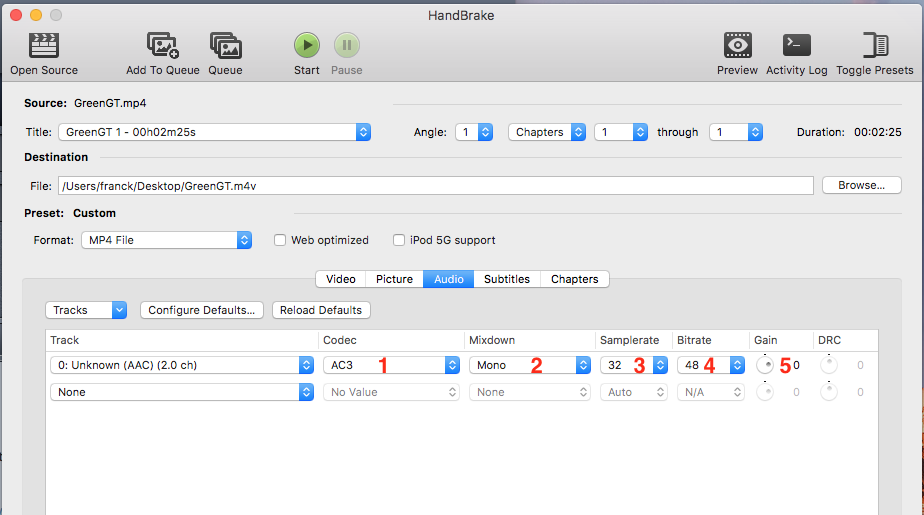This screenshot has height=515, width=924.
Task: Open the Title dropdown GreenGT 1
Action: [214, 132]
